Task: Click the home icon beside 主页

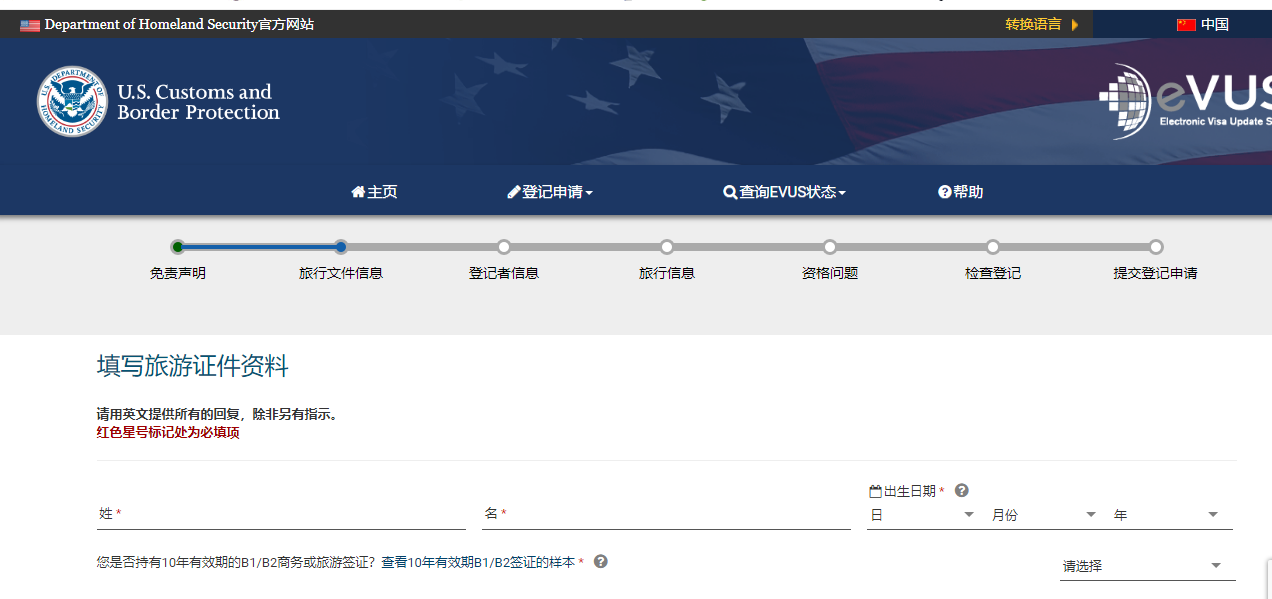Action: pos(357,192)
